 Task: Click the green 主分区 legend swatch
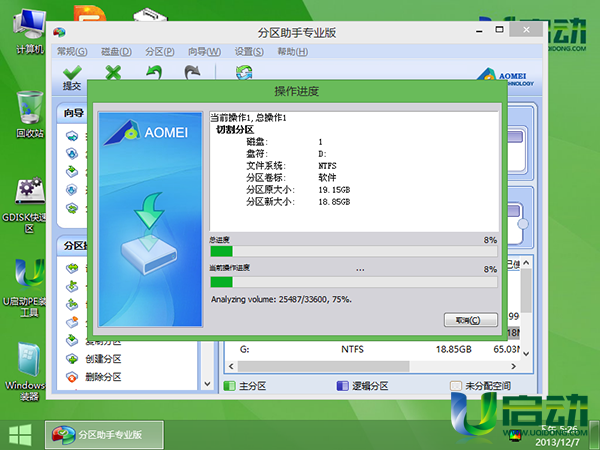point(229,386)
